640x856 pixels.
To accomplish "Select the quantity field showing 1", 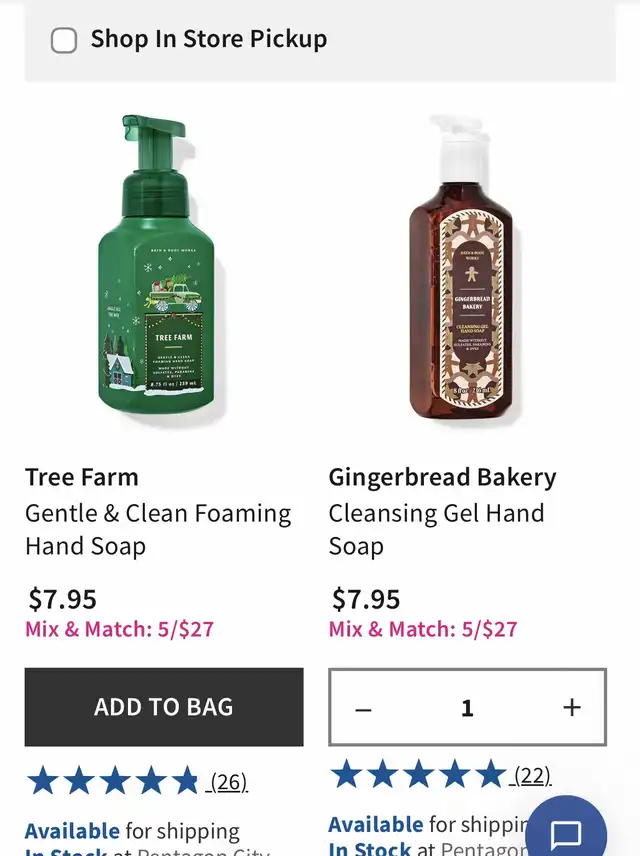I will point(467,708).
